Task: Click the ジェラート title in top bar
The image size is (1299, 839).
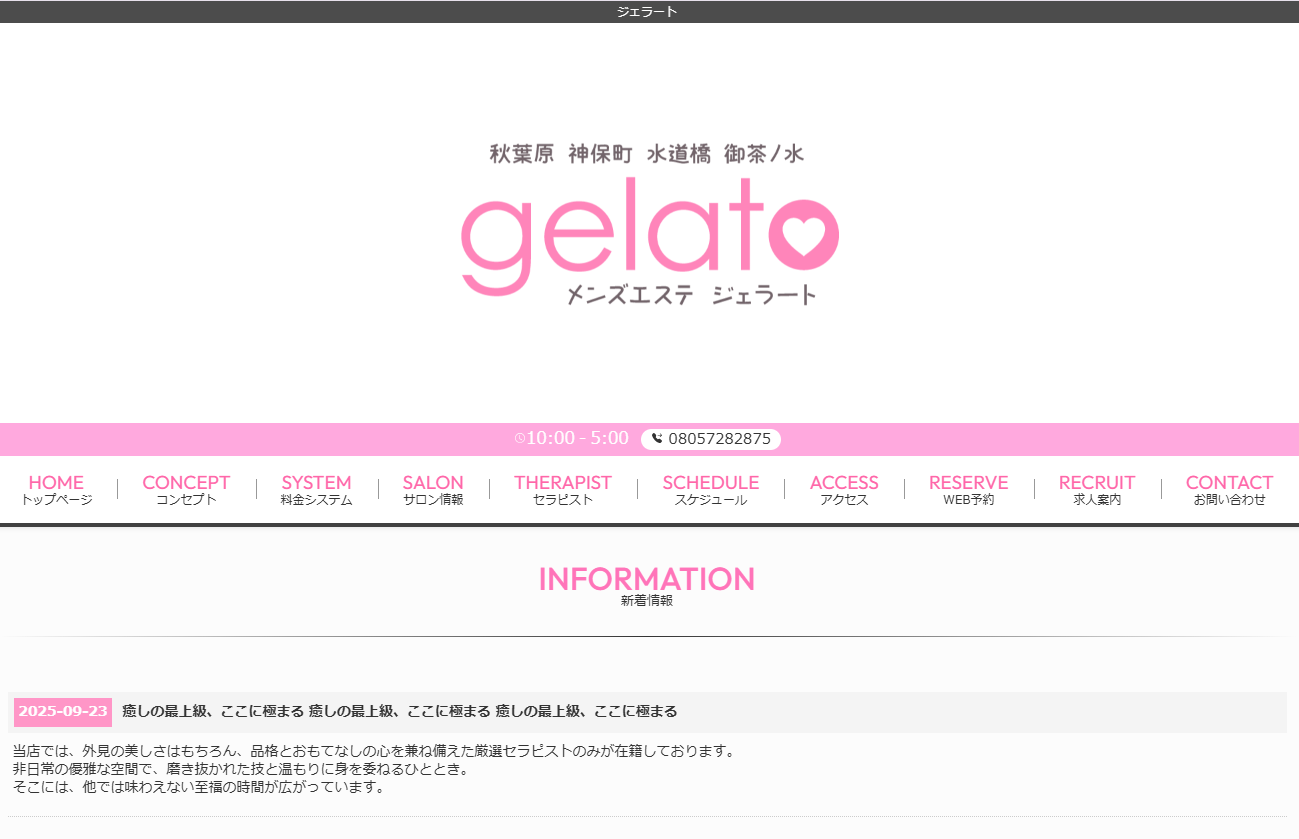Action: (x=647, y=12)
